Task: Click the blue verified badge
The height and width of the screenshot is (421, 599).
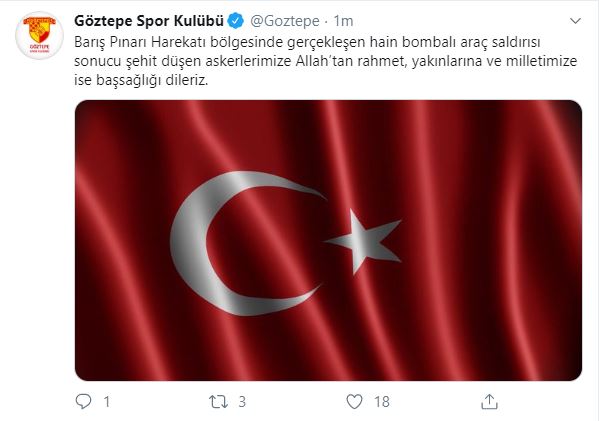Action: pos(236,21)
